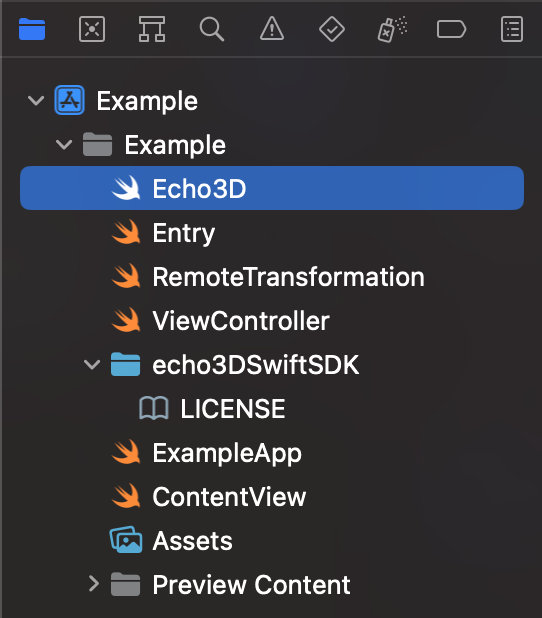The width and height of the screenshot is (542, 618).
Task: Open the Source Control navigator
Action: 92,29
